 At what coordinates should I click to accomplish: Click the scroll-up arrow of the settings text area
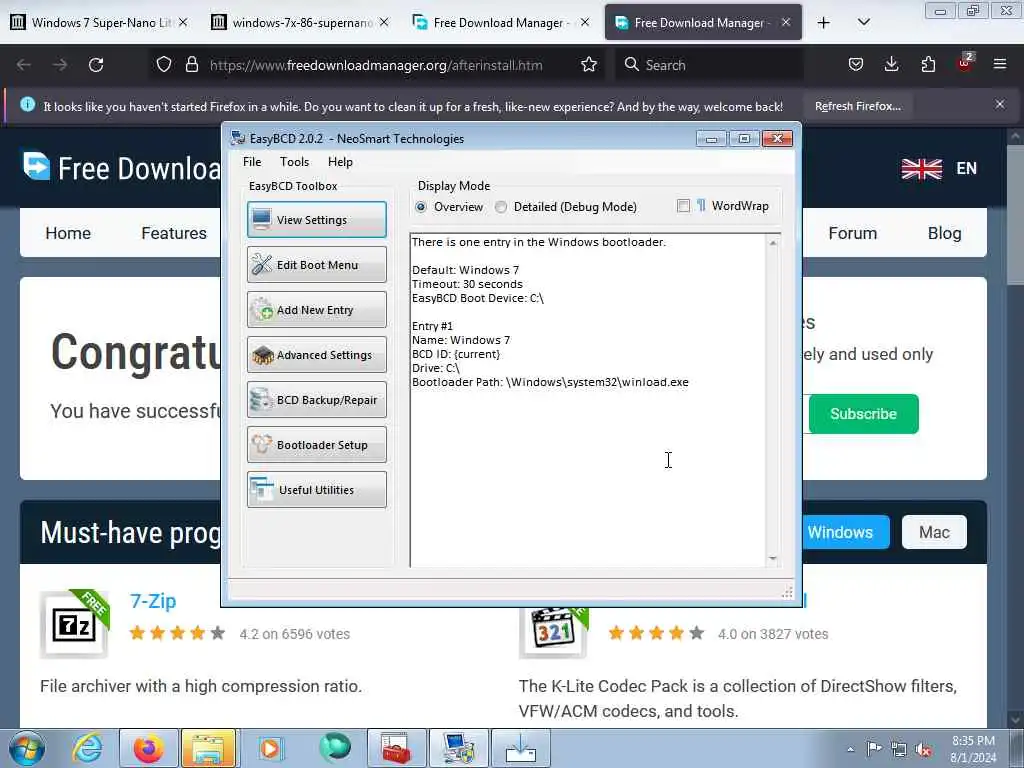773,243
